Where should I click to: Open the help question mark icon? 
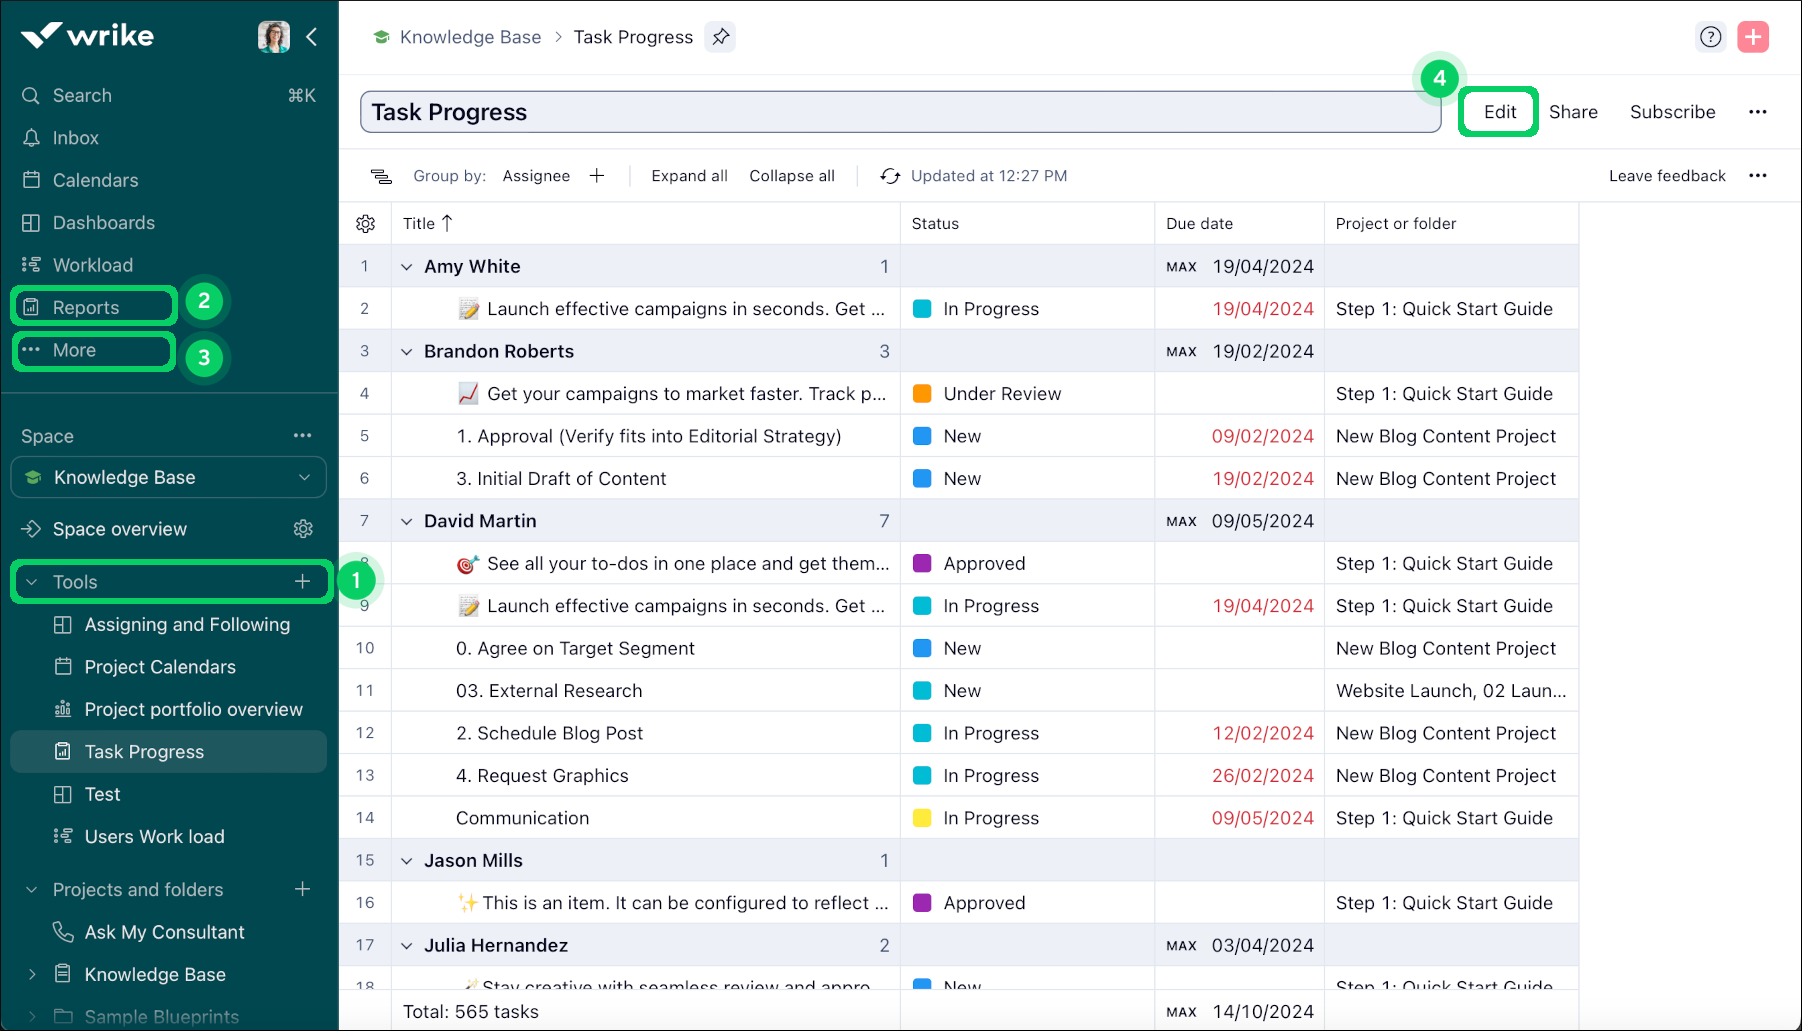[1710, 37]
